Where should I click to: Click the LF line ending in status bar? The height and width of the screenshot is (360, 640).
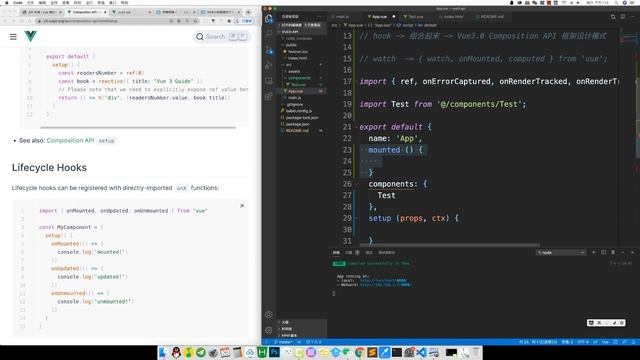click(595, 342)
